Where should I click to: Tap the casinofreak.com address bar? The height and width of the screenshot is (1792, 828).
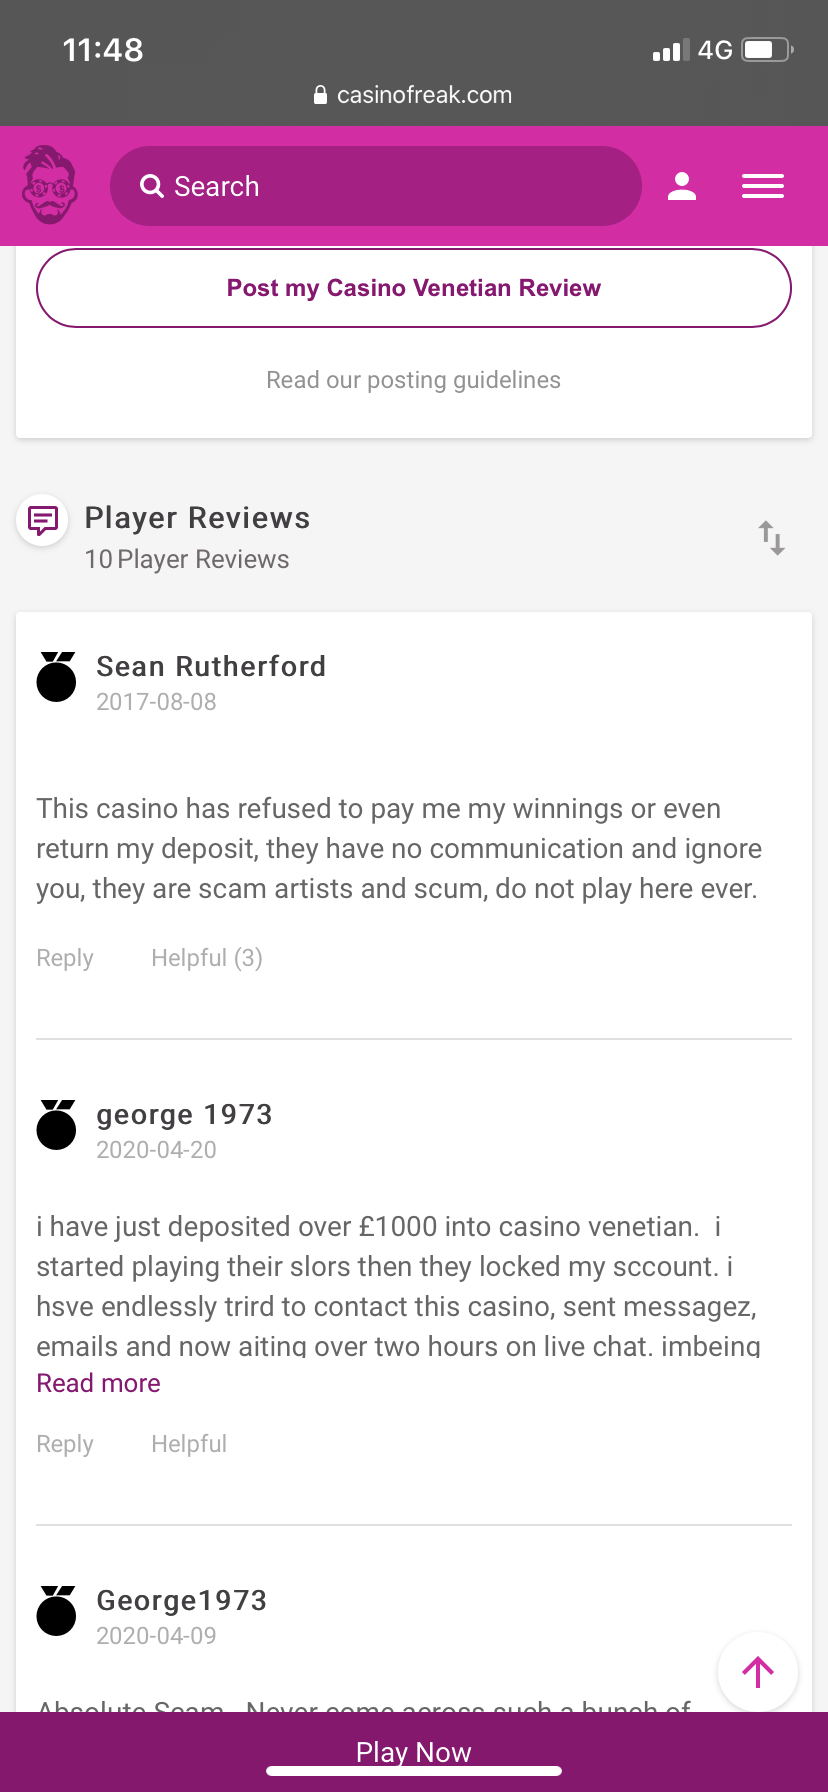tap(413, 95)
